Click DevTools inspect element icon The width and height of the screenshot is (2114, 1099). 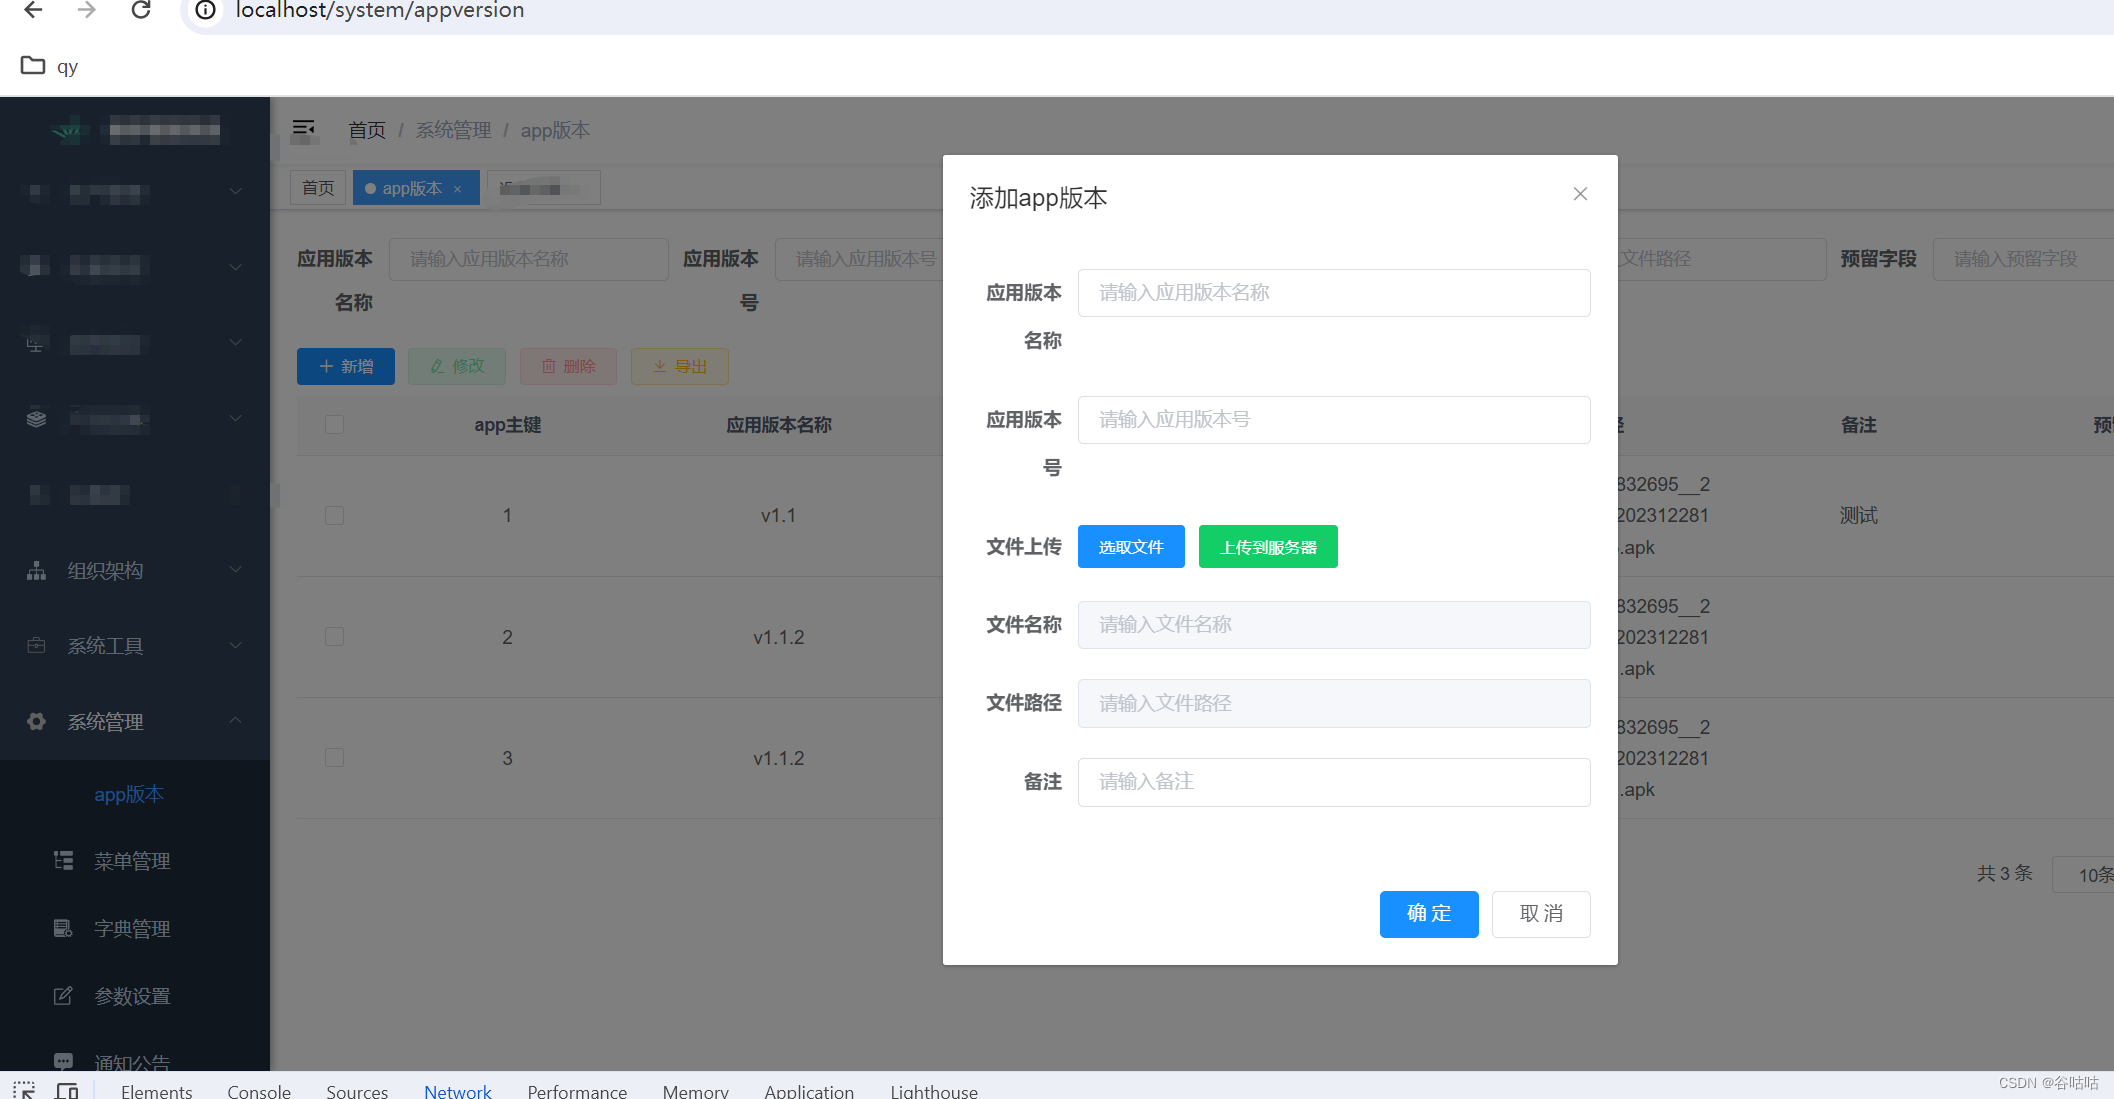(24, 1090)
